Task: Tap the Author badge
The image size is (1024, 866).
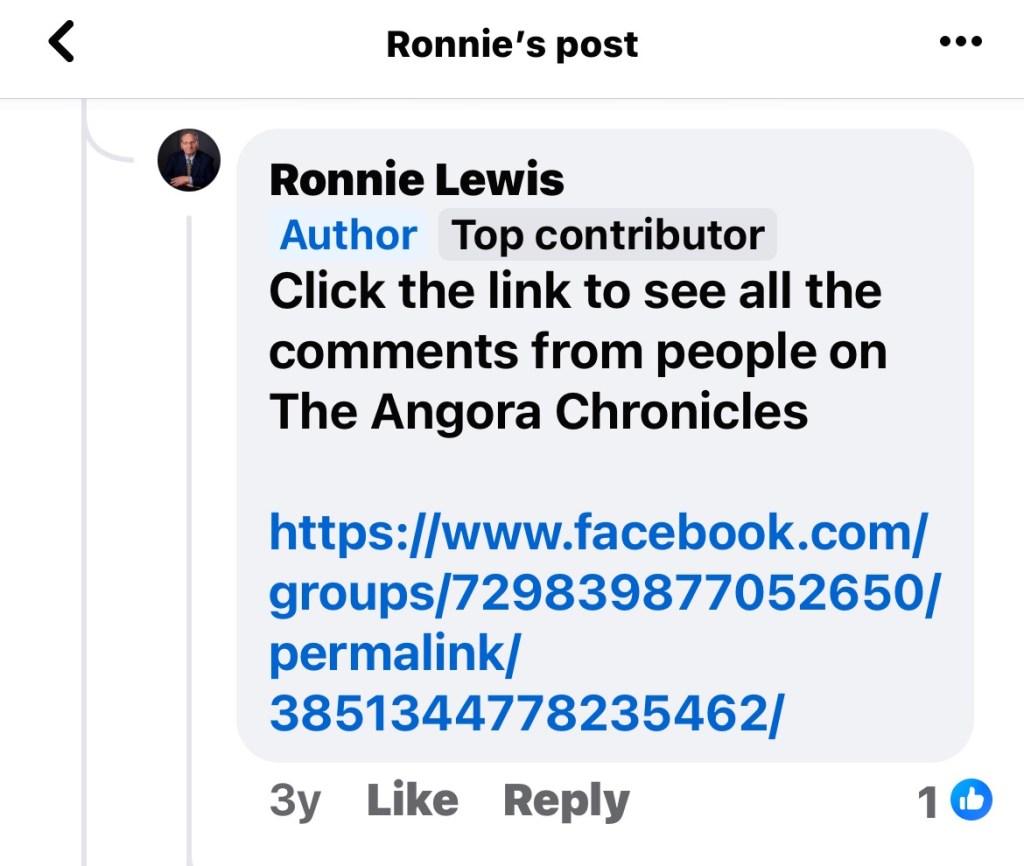Action: 348,235
